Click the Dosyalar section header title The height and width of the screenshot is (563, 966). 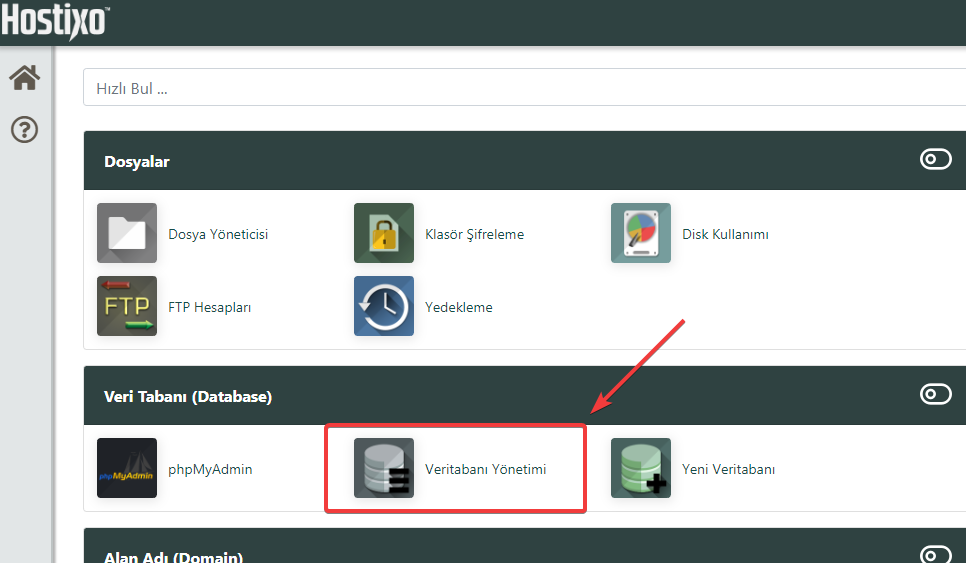coord(137,162)
